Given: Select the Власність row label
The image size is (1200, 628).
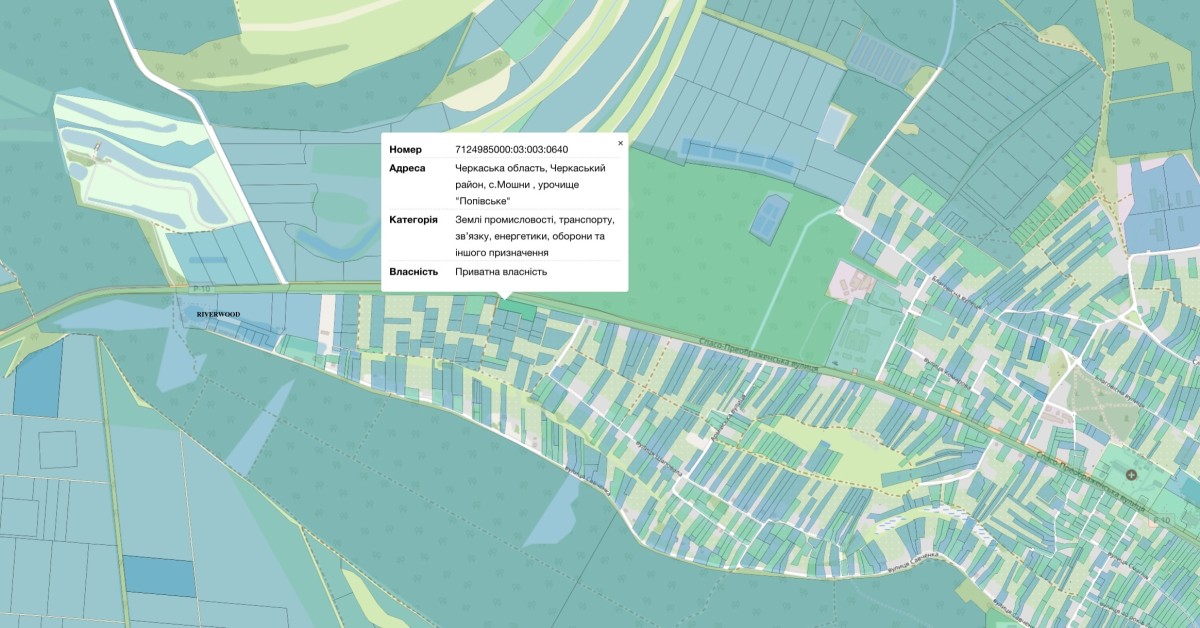Looking at the screenshot, I should 414,272.
